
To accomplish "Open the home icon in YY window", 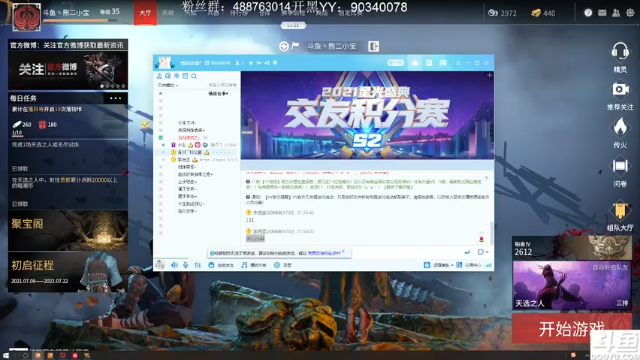I will [x=415, y=63].
